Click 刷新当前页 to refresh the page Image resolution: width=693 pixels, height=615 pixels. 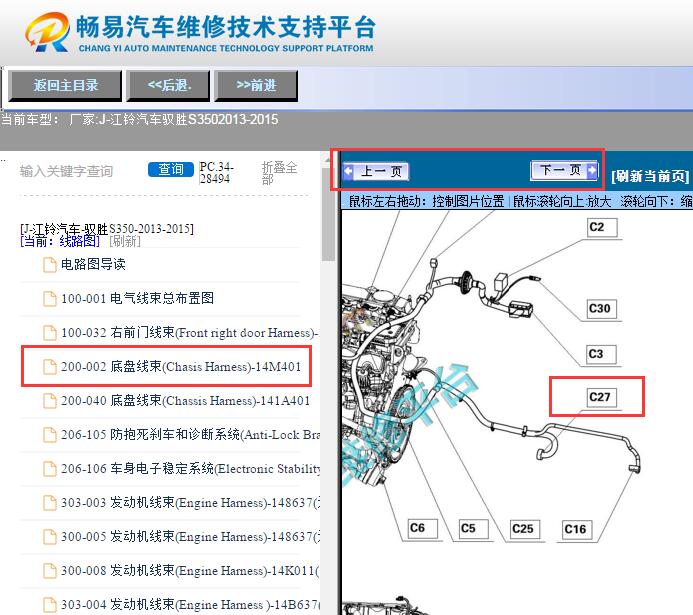[x=650, y=176]
